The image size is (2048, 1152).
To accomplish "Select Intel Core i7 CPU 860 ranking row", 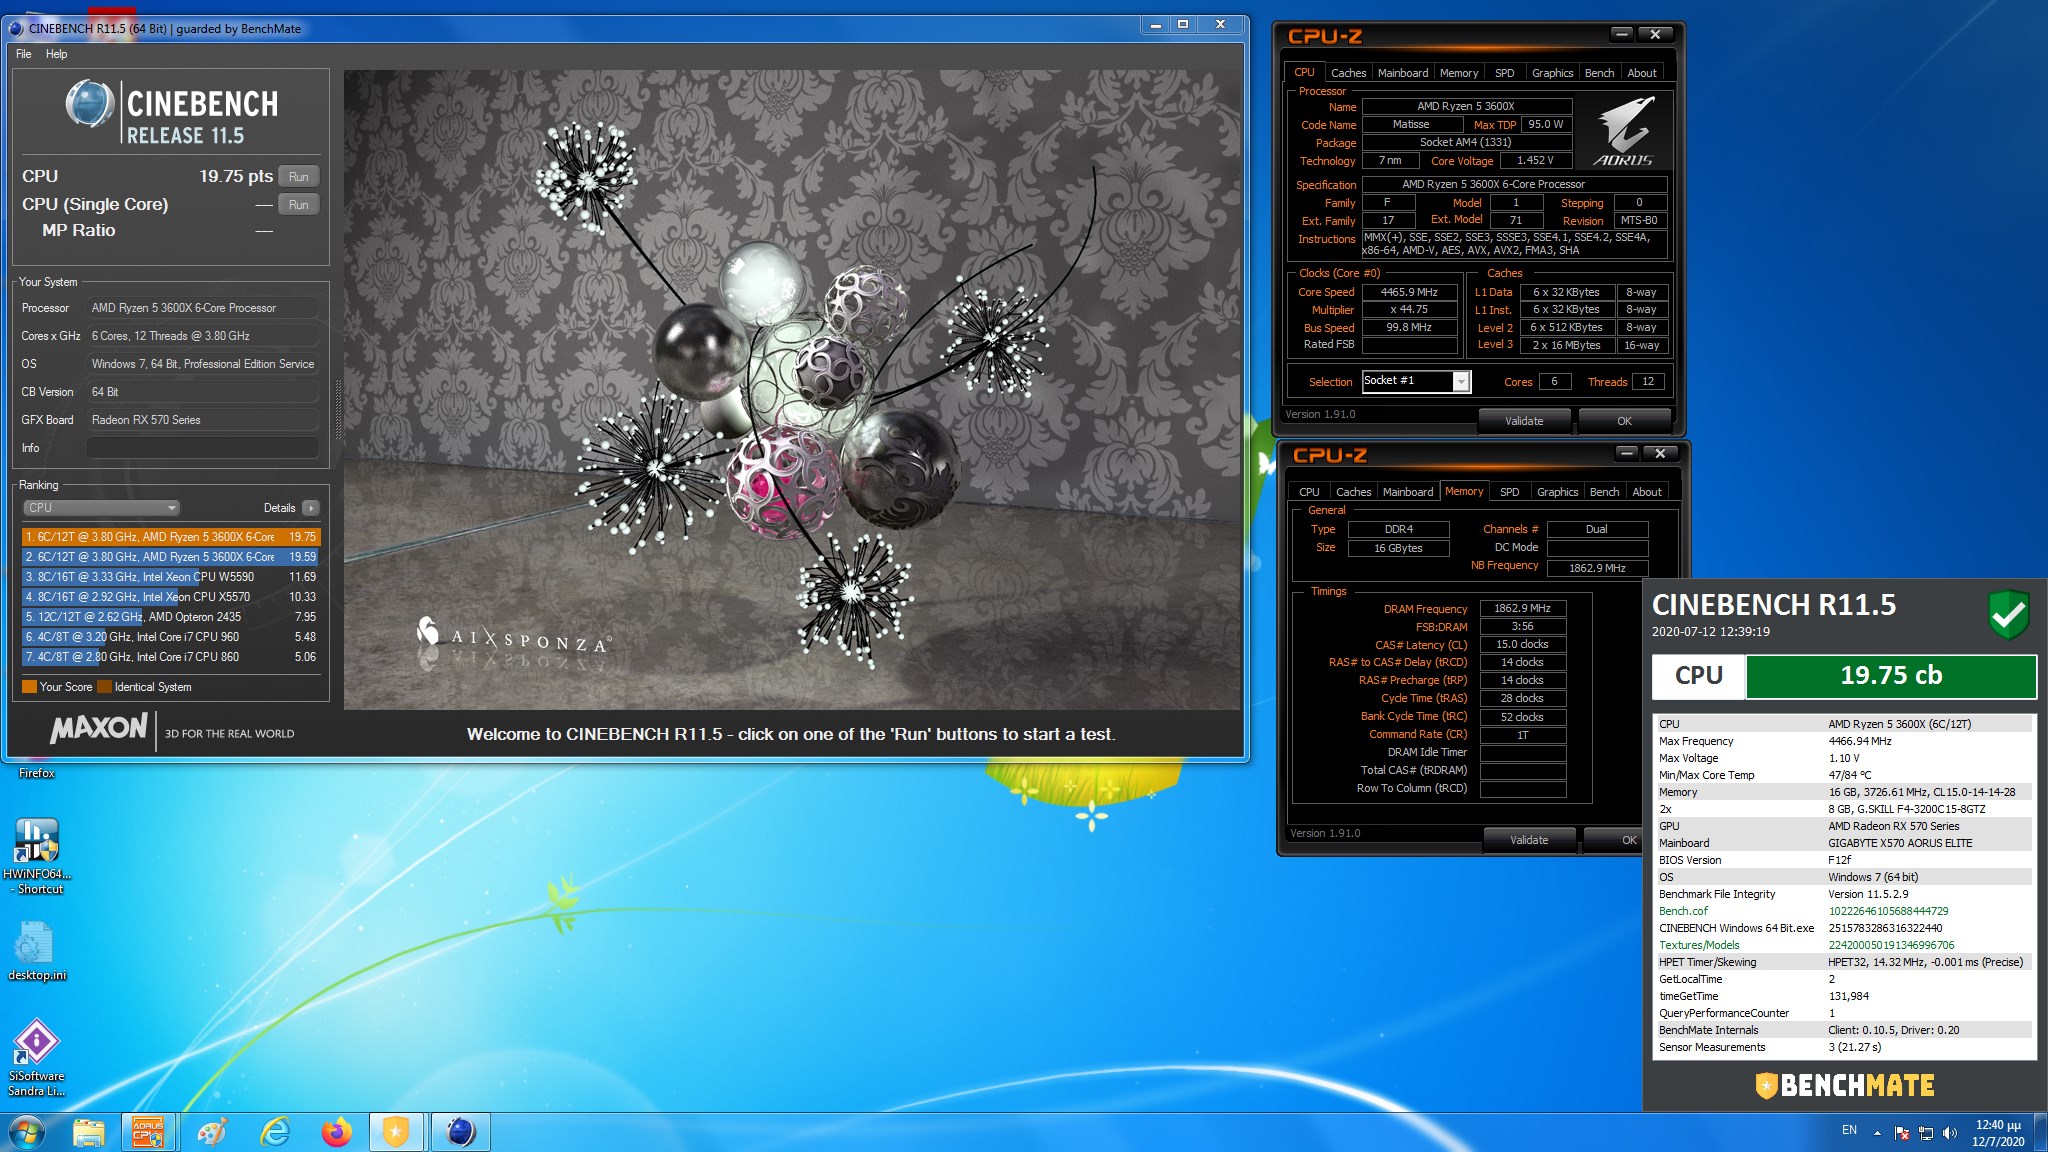I will point(171,657).
